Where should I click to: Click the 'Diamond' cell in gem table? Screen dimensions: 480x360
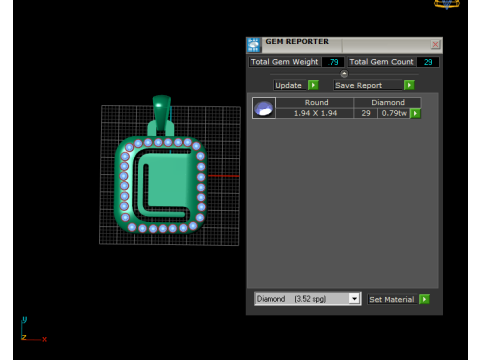point(387,102)
